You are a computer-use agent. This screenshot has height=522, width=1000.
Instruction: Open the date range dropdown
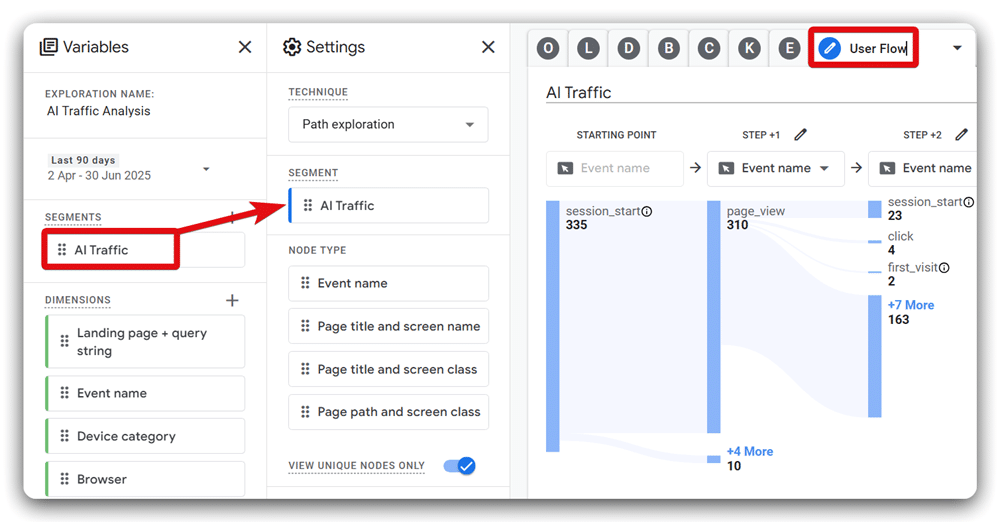[206, 169]
